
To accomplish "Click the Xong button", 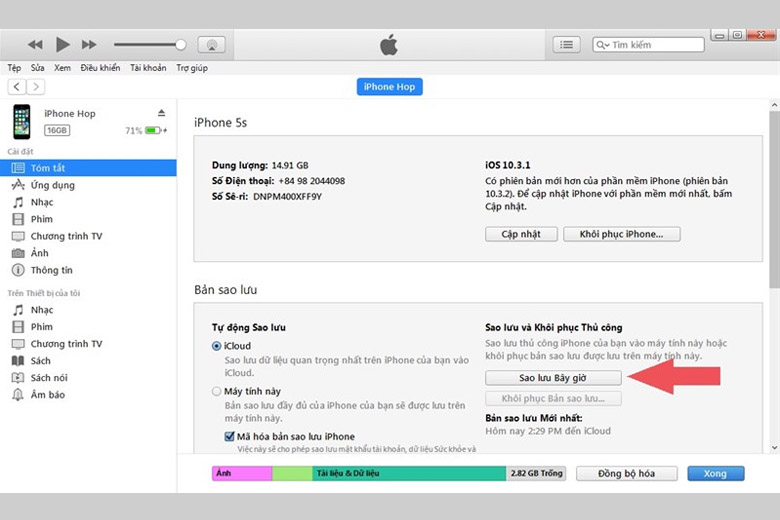I will (x=716, y=474).
